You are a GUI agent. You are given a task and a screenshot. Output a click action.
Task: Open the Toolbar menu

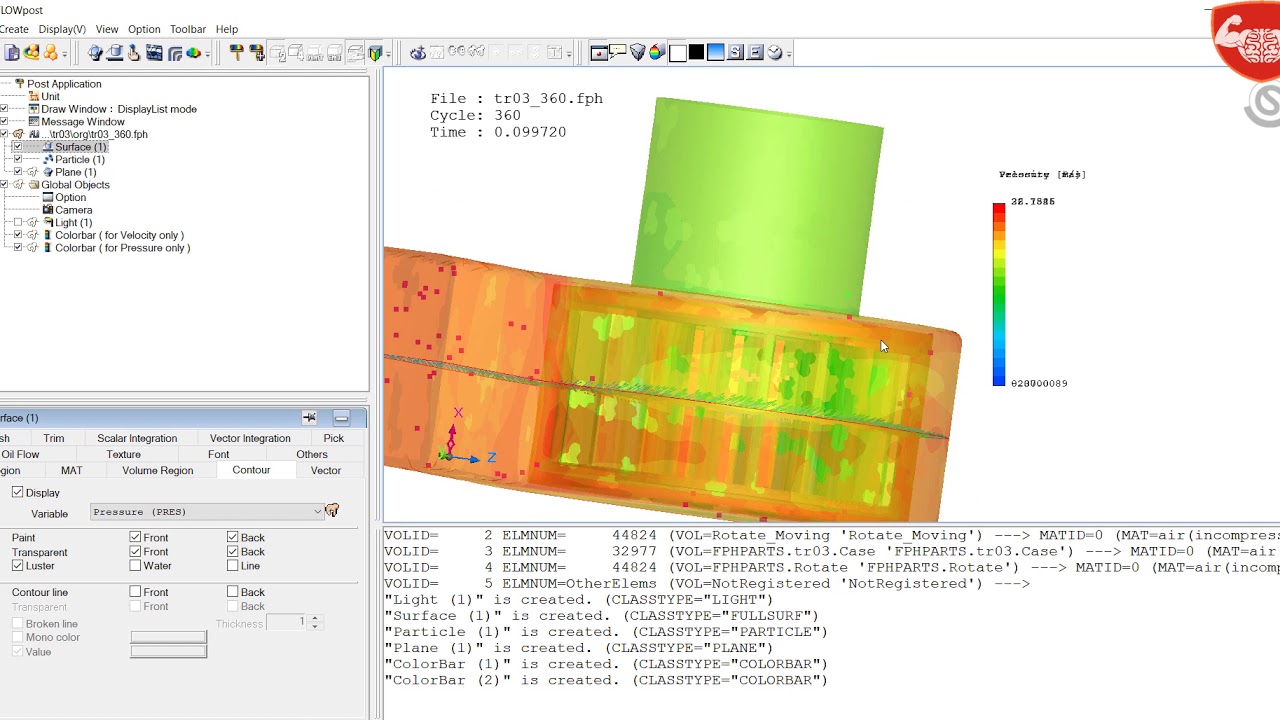click(188, 29)
